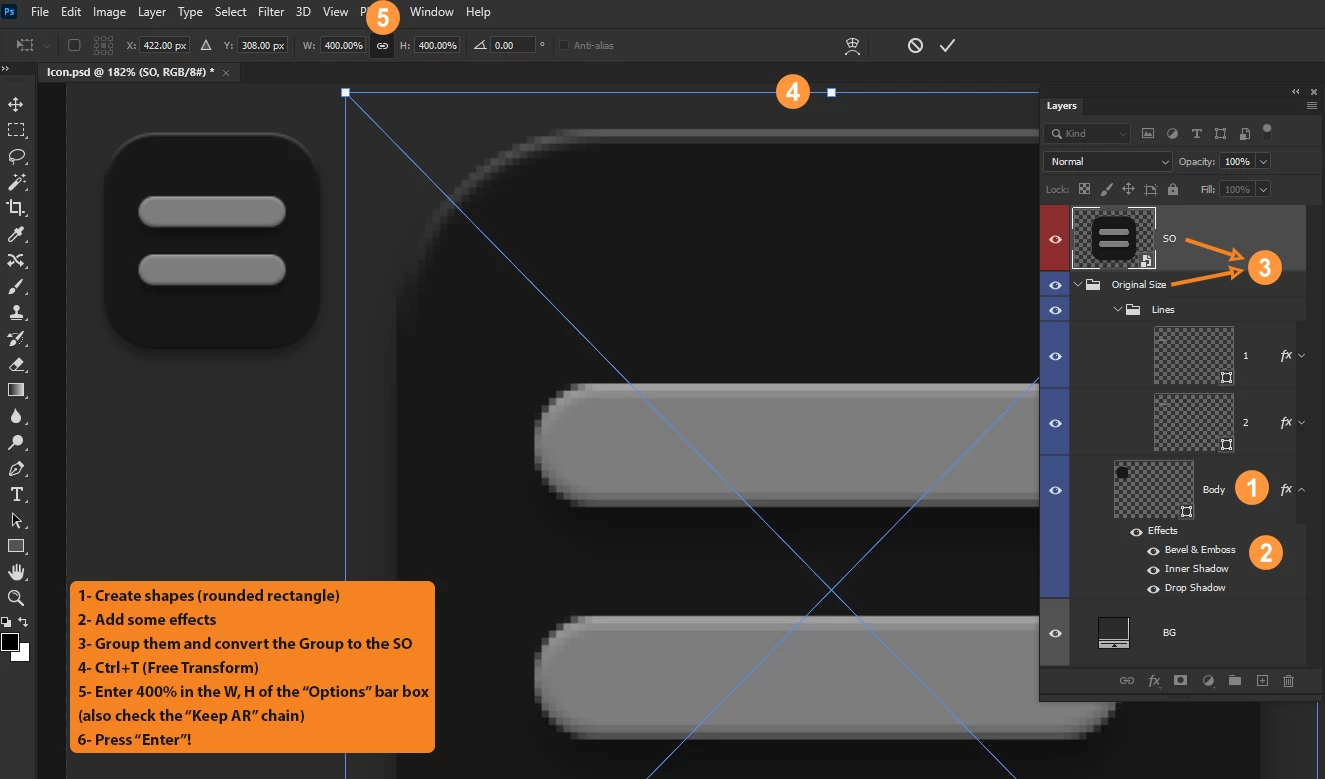Hide the Body layer
1325x779 pixels.
[x=1055, y=490]
